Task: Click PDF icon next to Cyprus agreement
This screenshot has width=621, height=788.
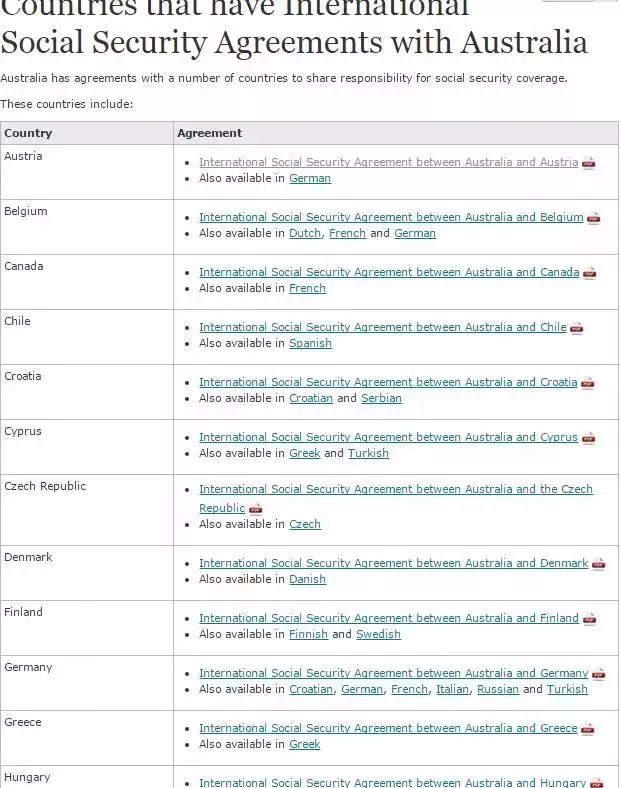Action: 588,438
